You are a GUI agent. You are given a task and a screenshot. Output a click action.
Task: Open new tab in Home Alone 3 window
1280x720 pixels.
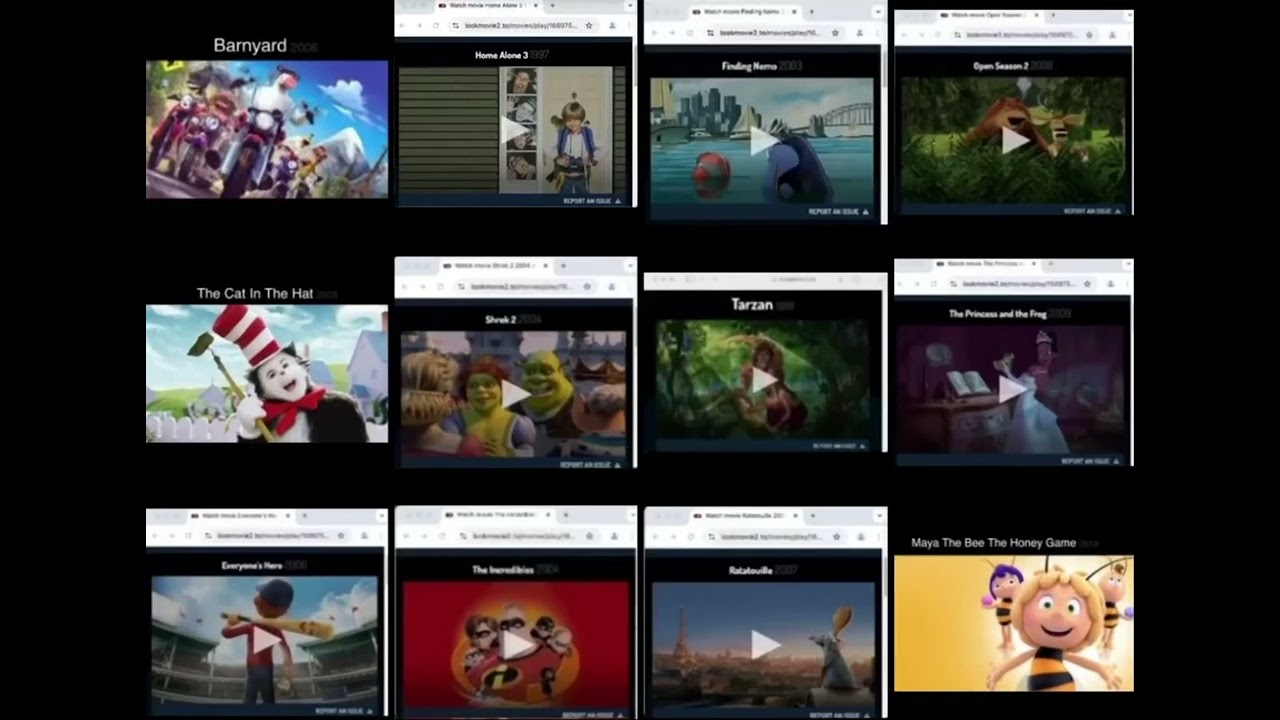551,6
